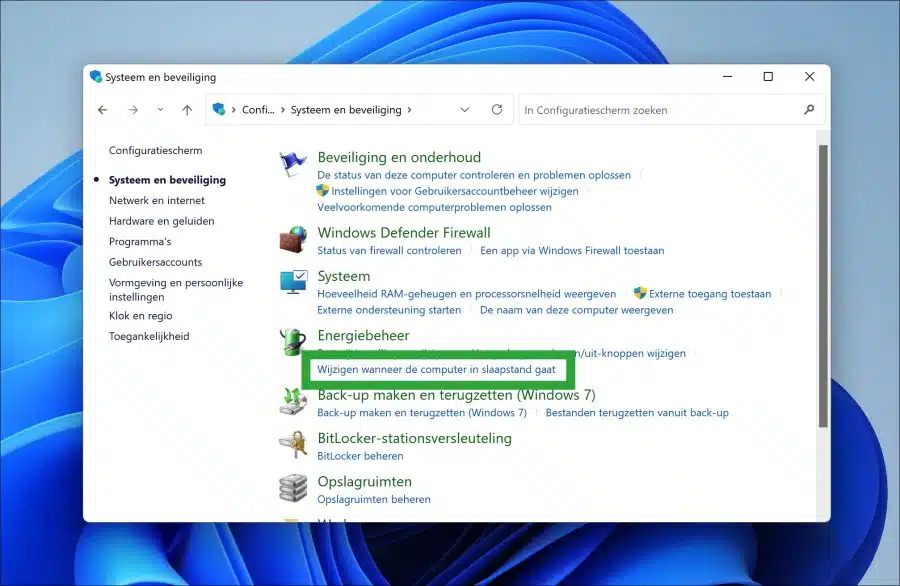Image resolution: width=900 pixels, height=586 pixels.
Task: Click the Beveiliging en onderhoud flag icon
Action: [x=293, y=164]
